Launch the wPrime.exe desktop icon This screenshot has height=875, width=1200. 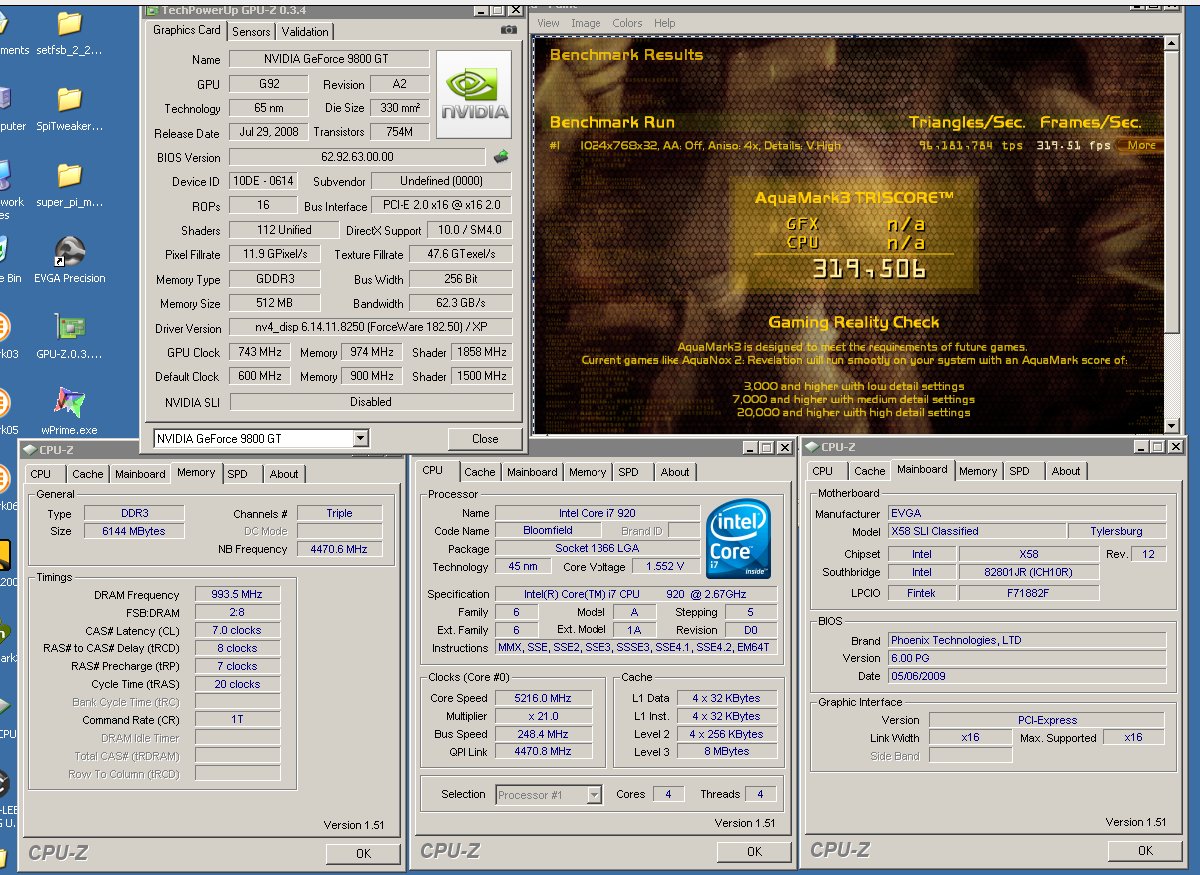point(69,412)
